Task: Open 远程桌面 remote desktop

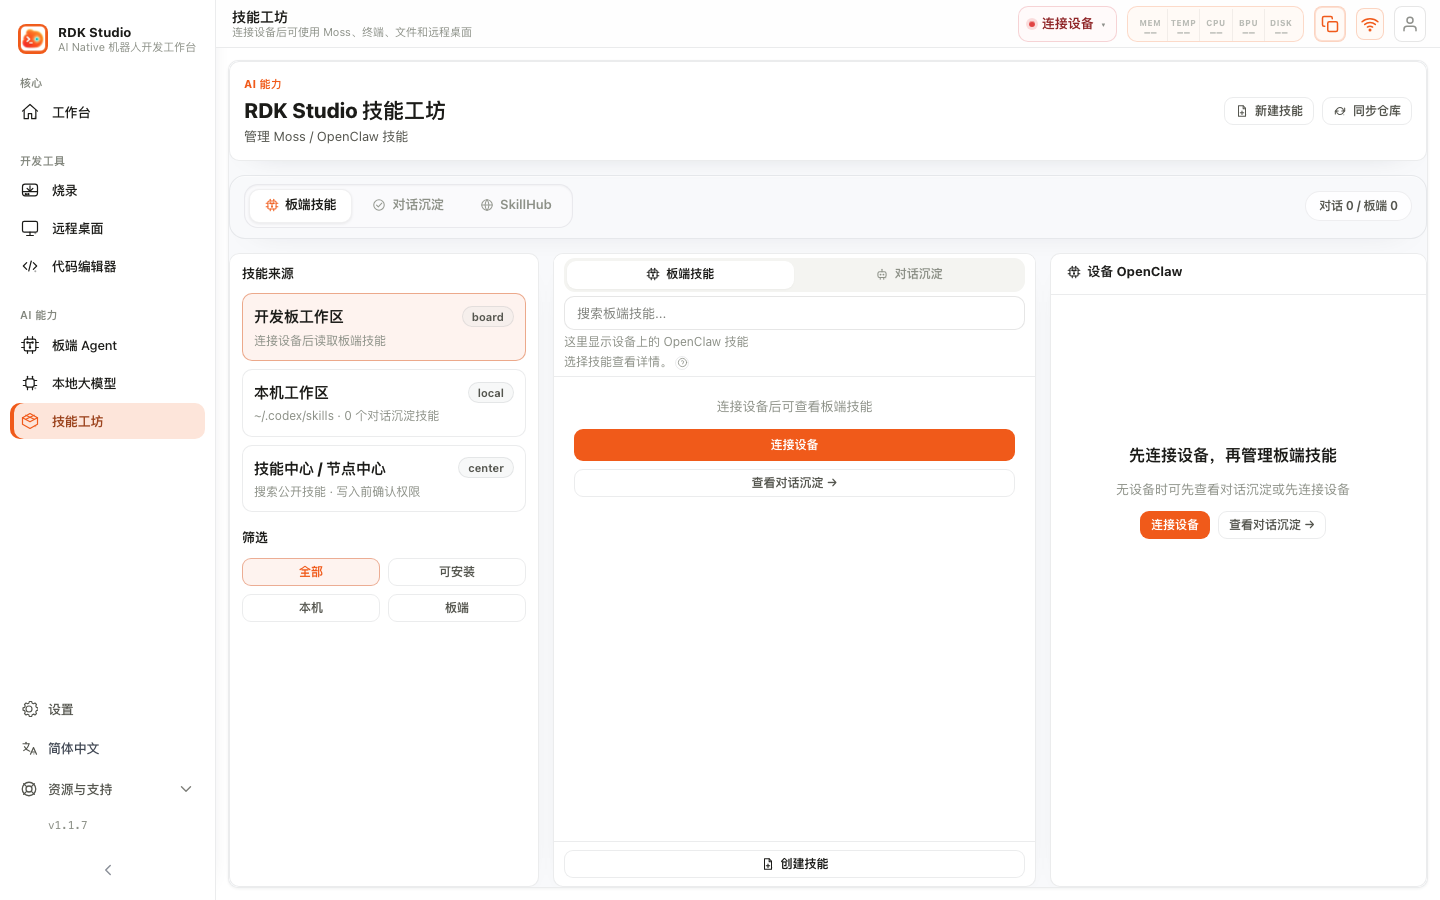Action: [x=107, y=228]
